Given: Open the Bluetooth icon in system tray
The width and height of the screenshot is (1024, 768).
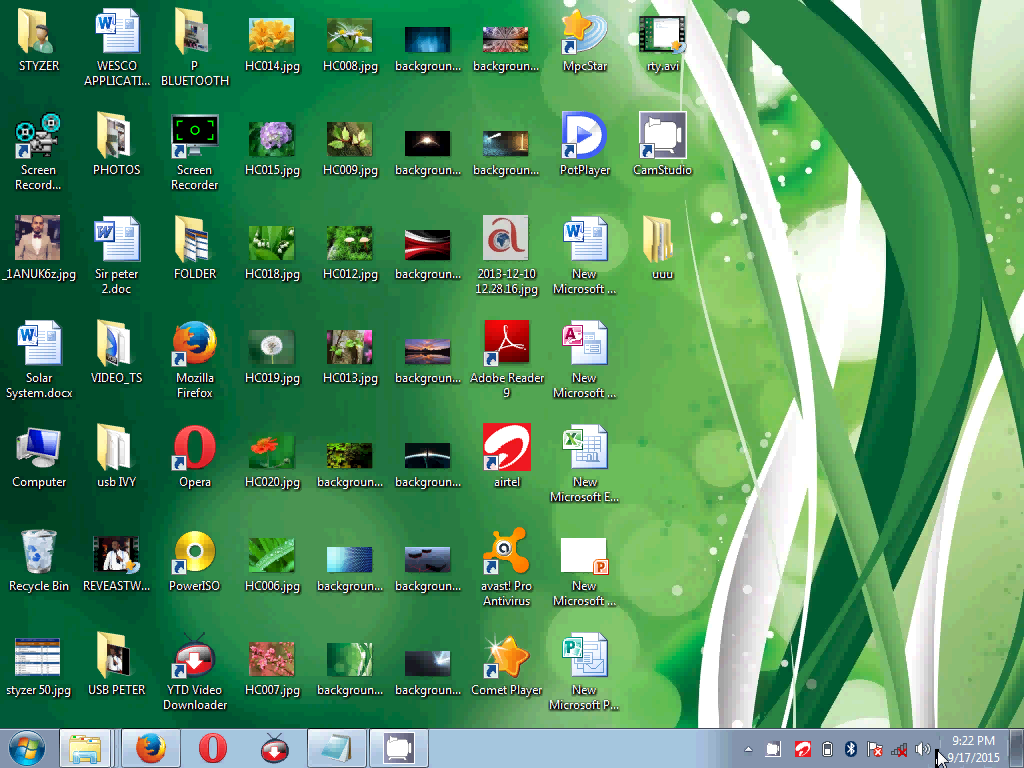Looking at the screenshot, I should point(851,748).
